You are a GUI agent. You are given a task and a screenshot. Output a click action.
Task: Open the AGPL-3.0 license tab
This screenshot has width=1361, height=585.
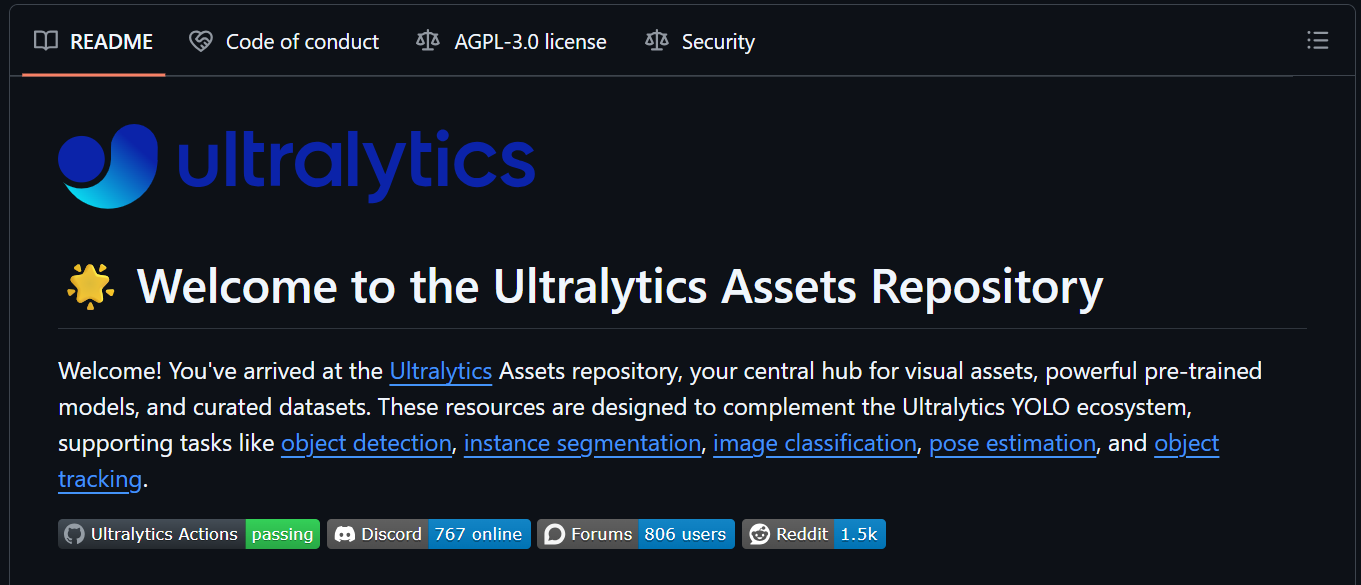[x=511, y=42]
